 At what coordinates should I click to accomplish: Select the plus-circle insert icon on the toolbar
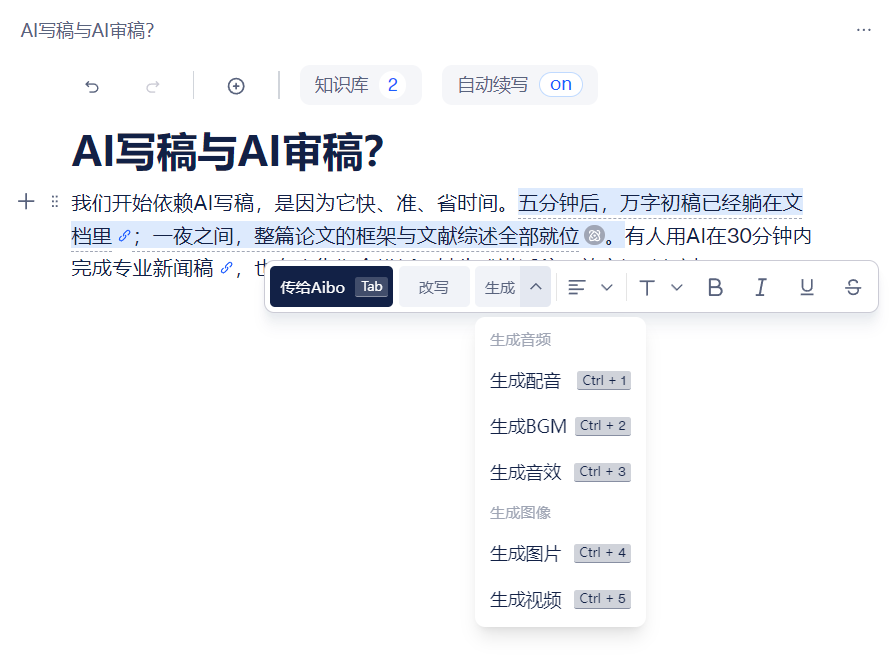[x=235, y=86]
